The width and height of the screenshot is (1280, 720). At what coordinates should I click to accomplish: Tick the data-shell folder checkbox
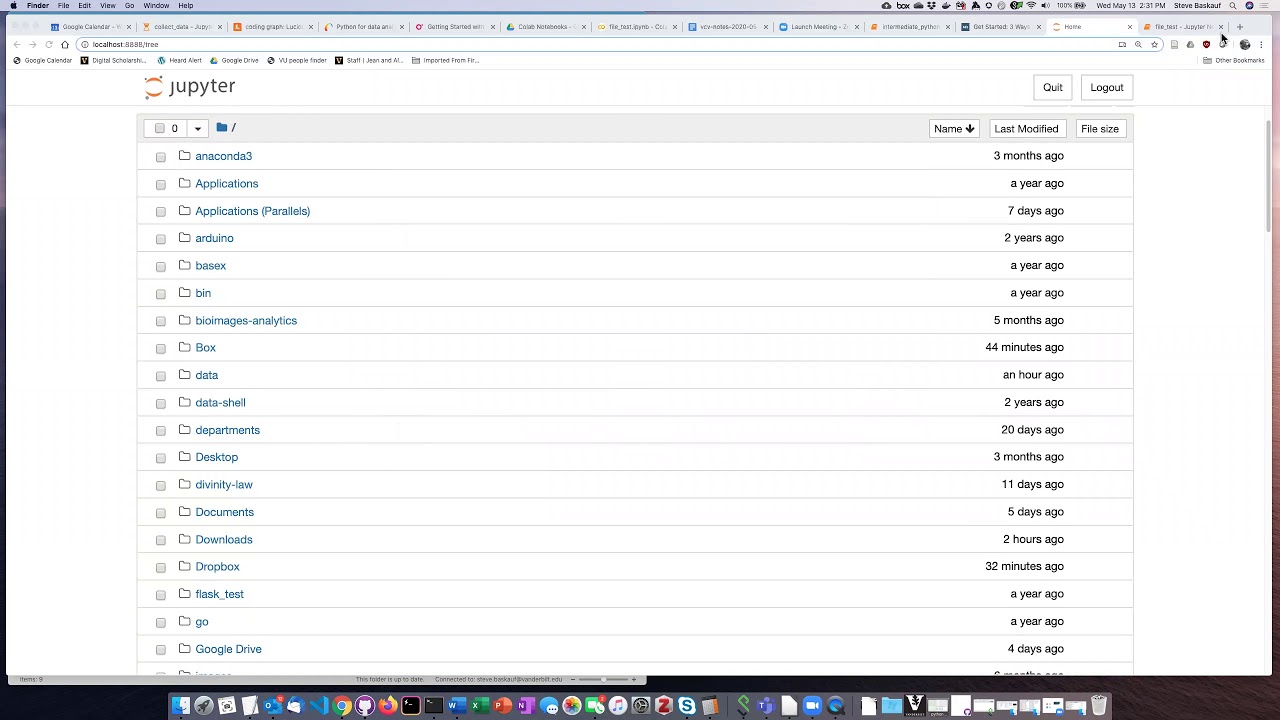[161, 403]
